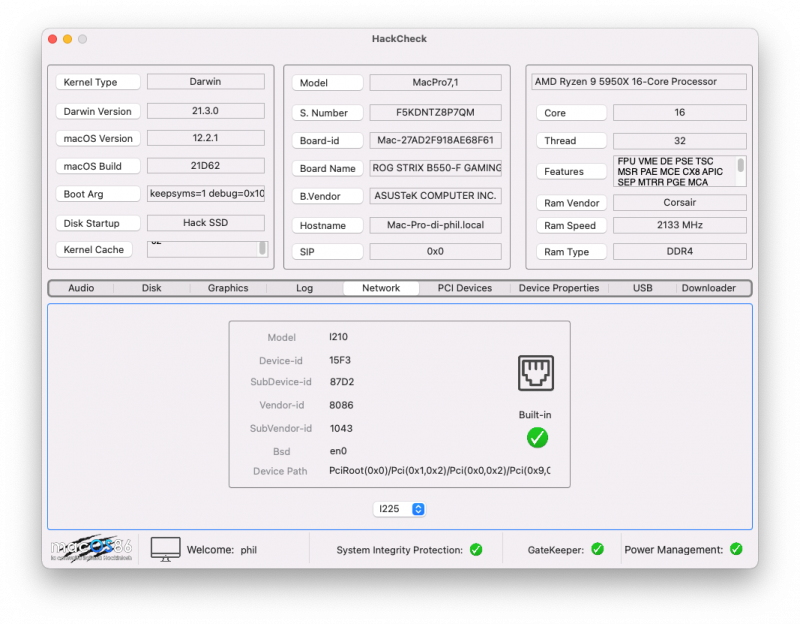This screenshot has width=800, height=624.
Task: Select the Network tab
Action: coord(381,288)
